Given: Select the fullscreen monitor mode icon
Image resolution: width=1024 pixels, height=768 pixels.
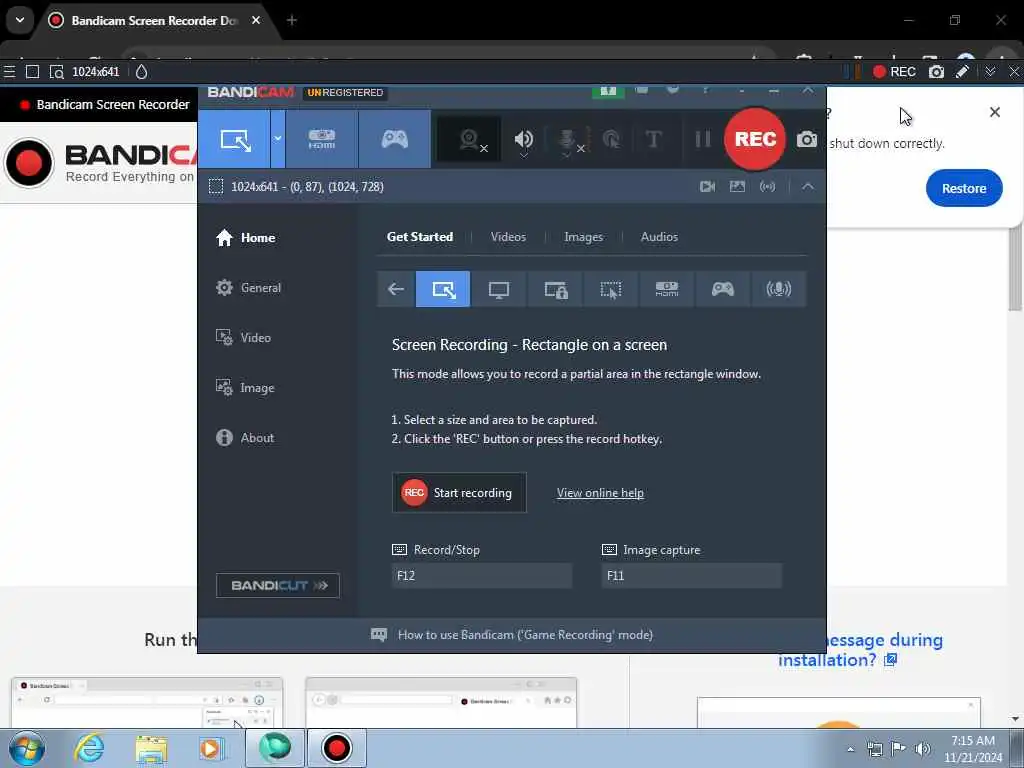Looking at the screenshot, I should (x=498, y=289).
